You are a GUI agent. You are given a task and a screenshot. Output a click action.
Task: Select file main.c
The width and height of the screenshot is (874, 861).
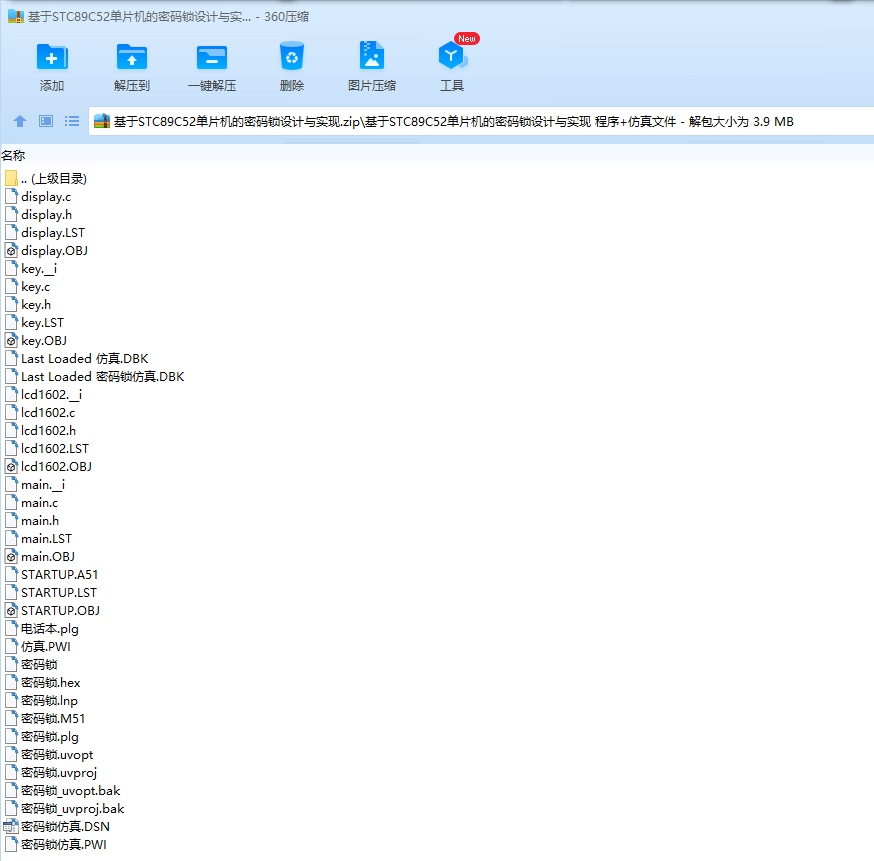(40, 503)
